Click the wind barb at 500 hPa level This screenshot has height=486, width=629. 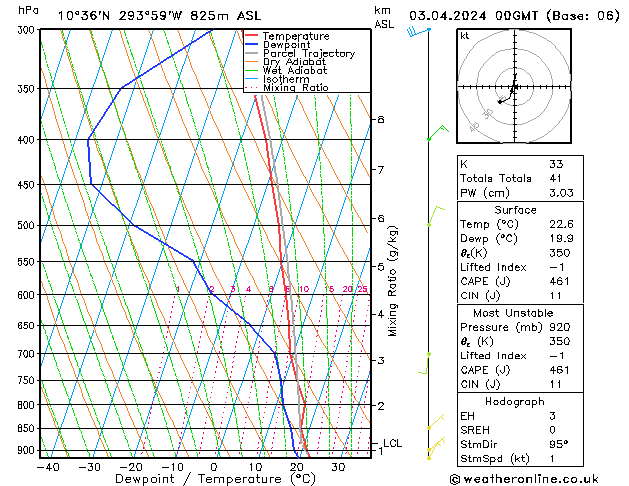coord(436,216)
